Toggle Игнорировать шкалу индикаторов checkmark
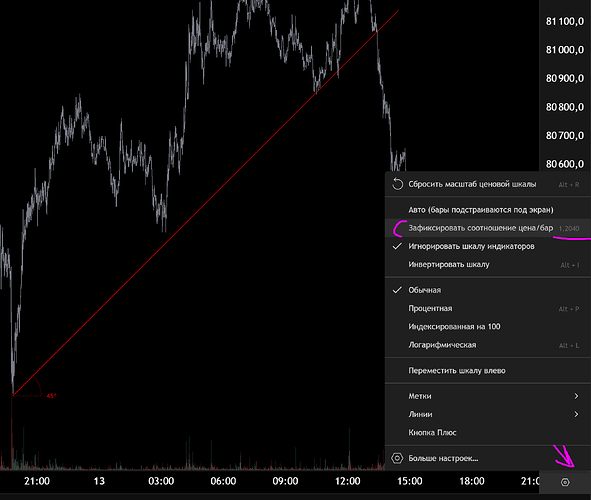 488,246
